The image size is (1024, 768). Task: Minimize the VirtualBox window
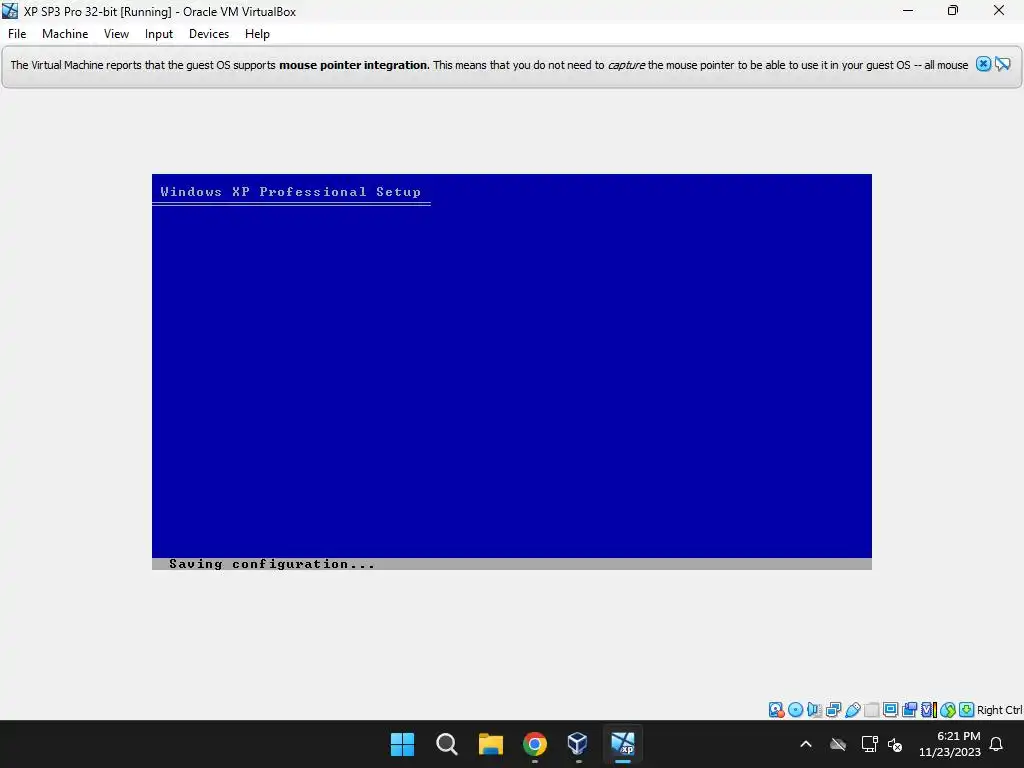tap(908, 10)
